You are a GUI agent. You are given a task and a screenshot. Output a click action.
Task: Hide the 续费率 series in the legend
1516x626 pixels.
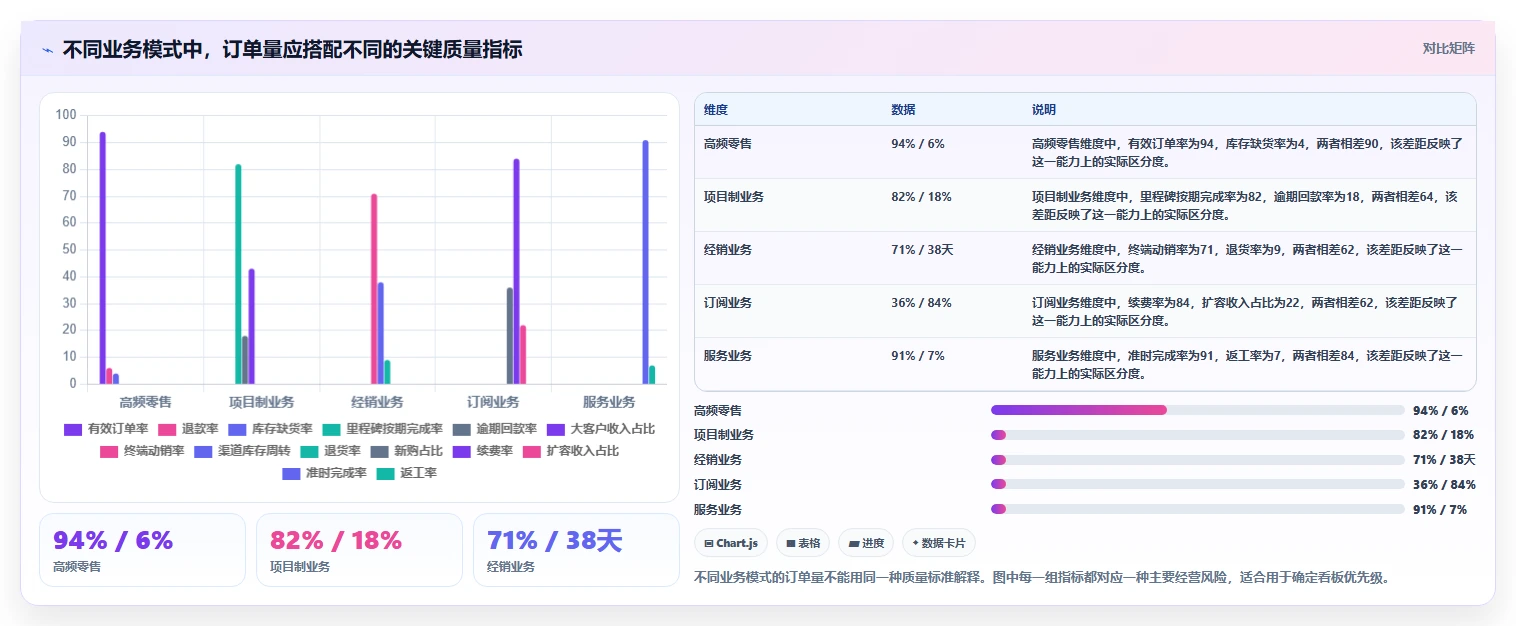[x=482, y=451]
